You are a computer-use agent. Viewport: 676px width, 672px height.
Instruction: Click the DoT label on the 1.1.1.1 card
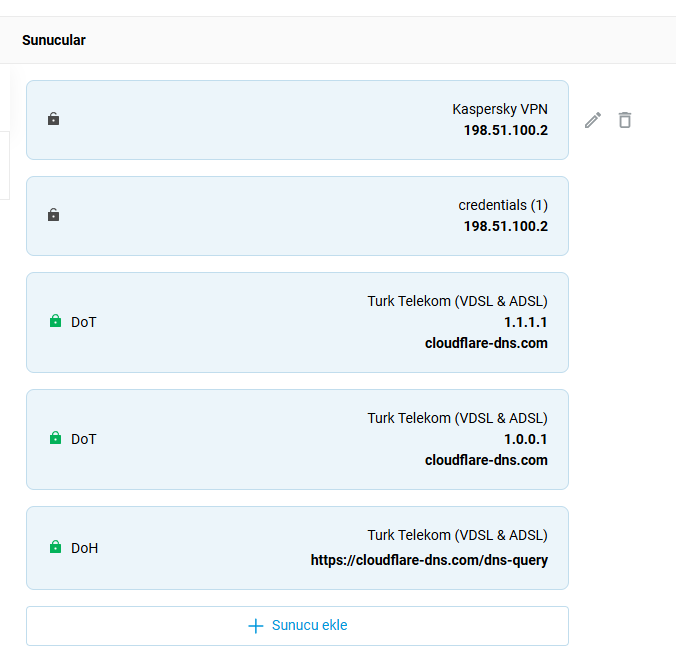pyautogui.click(x=84, y=322)
